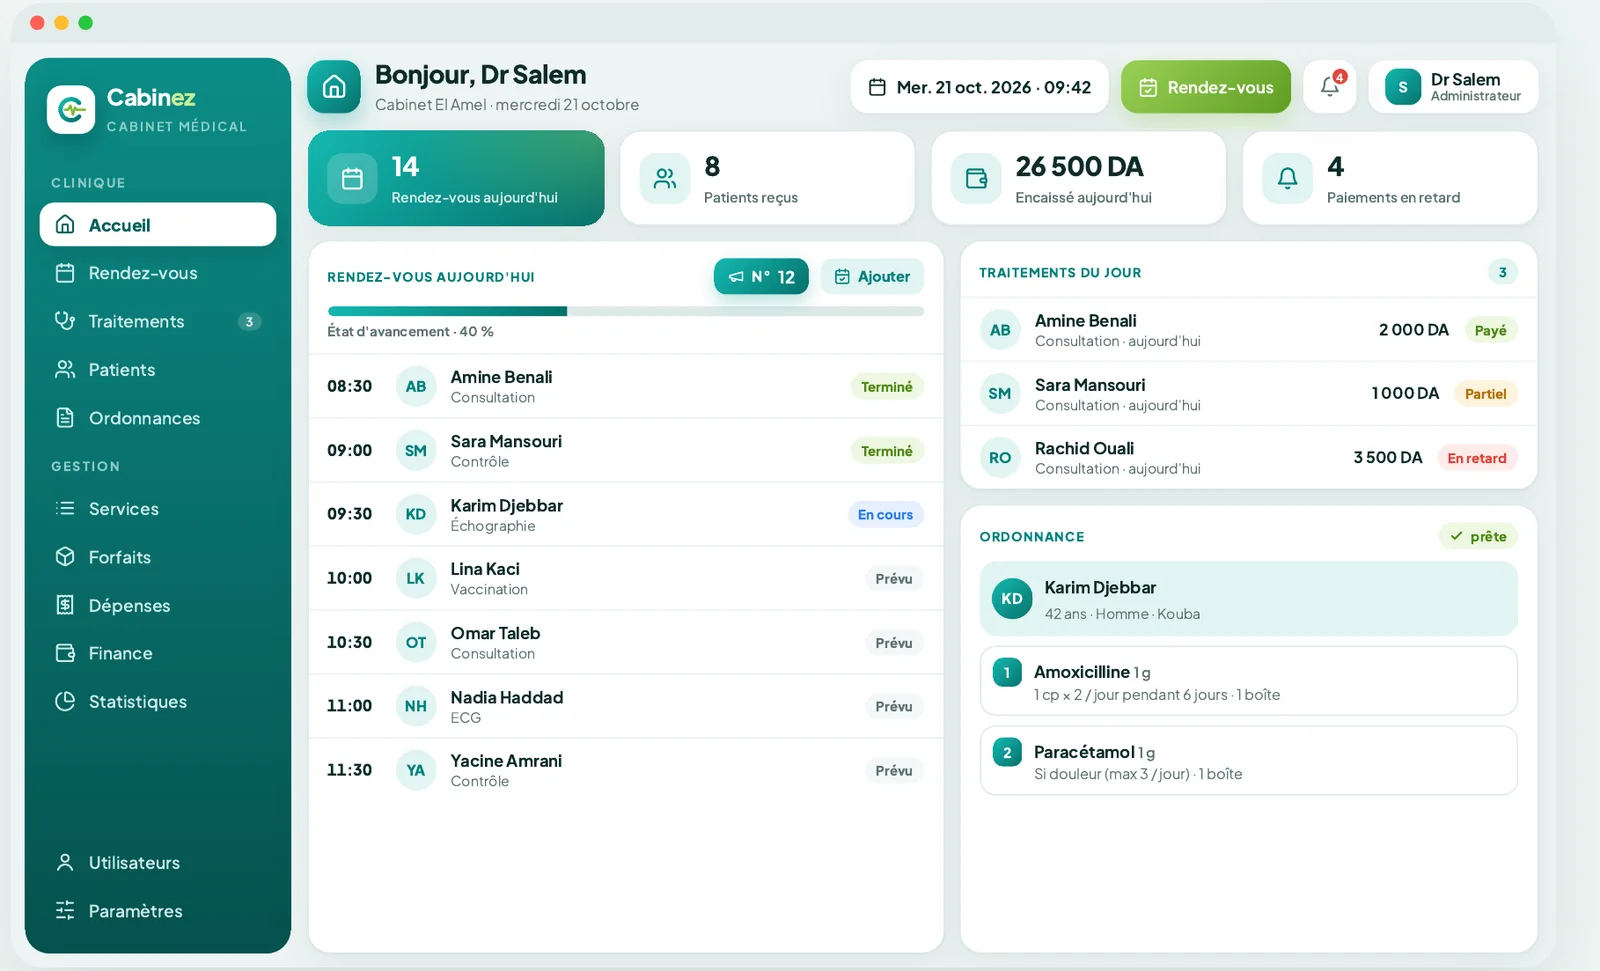Click the N° 12 call button

click(x=761, y=277)
